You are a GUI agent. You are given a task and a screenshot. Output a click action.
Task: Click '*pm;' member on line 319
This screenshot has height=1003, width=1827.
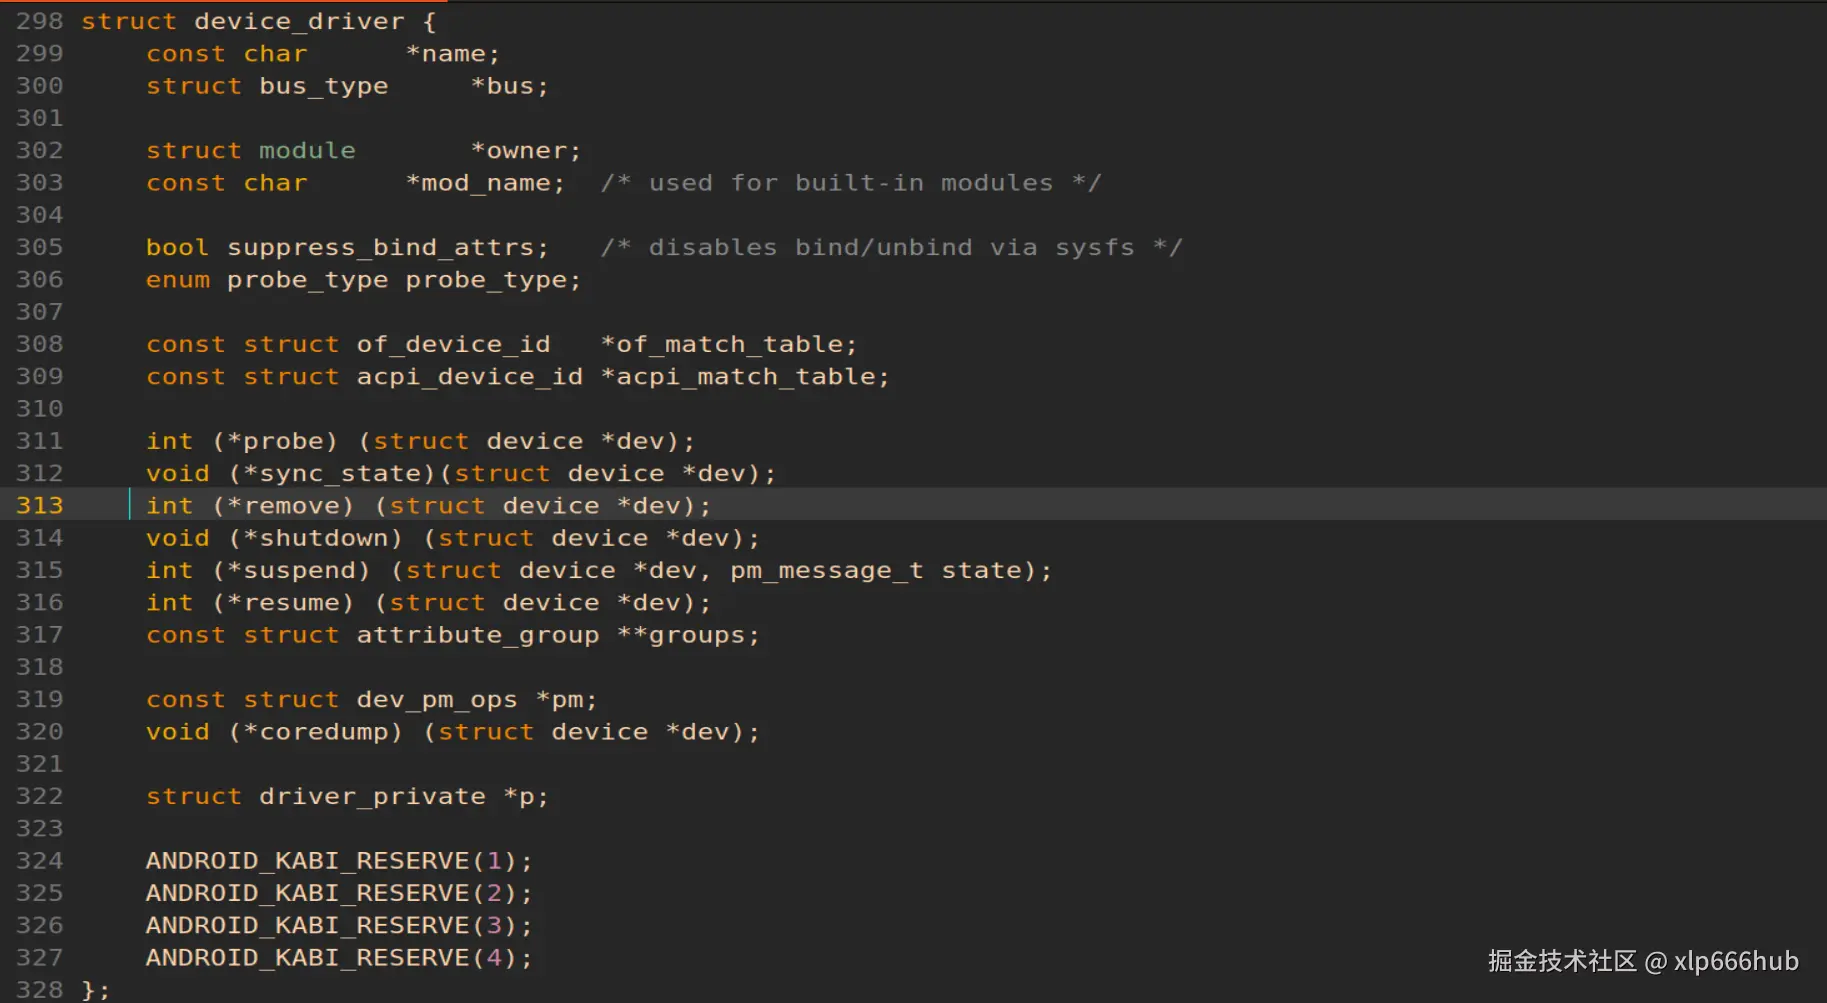pyautogui.click(x=566, y=699)
